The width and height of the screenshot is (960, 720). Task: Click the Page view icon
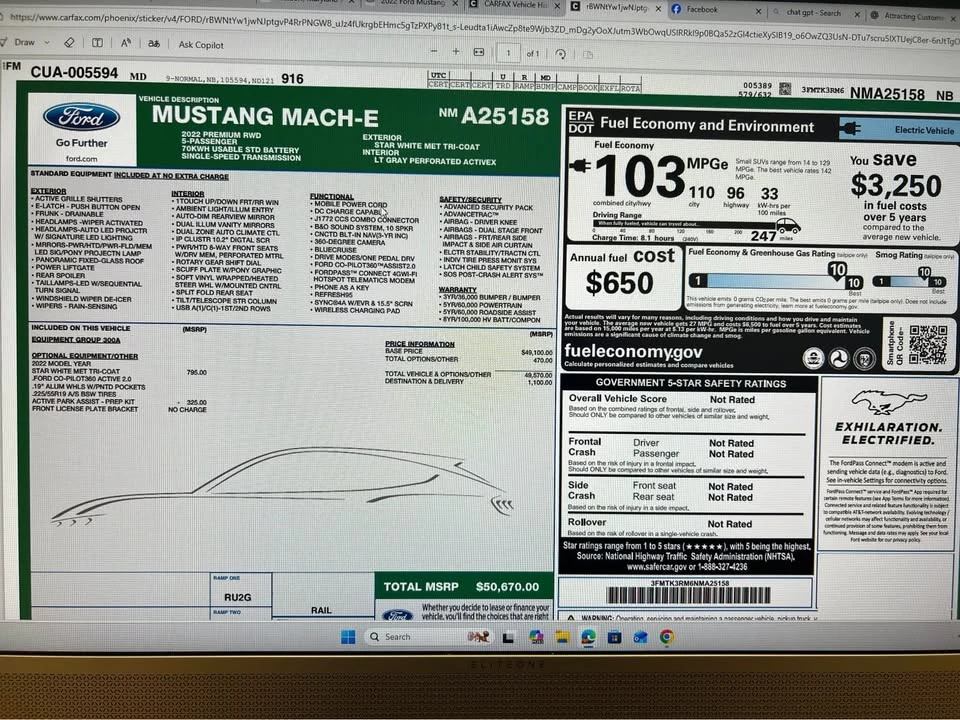point(588,54)
